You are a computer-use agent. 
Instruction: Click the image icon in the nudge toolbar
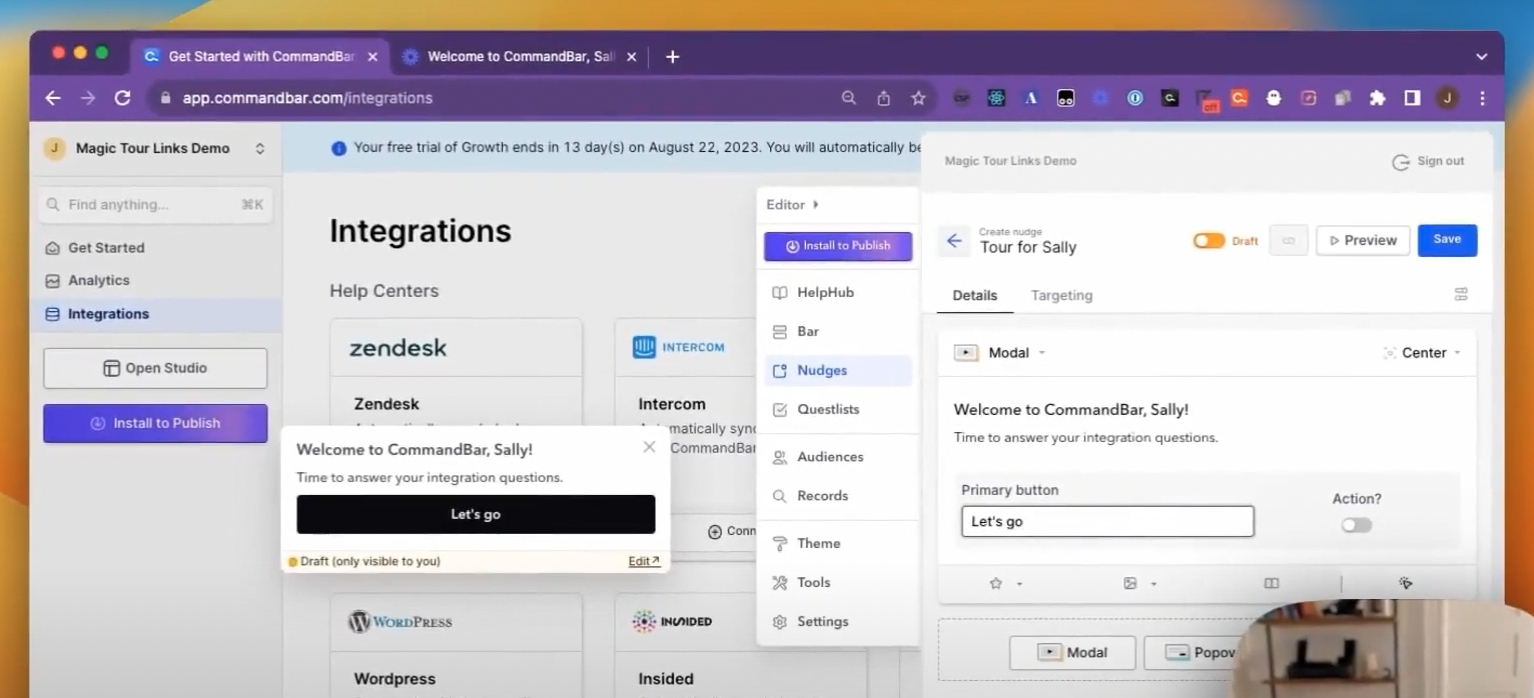tap(1130, 583)
